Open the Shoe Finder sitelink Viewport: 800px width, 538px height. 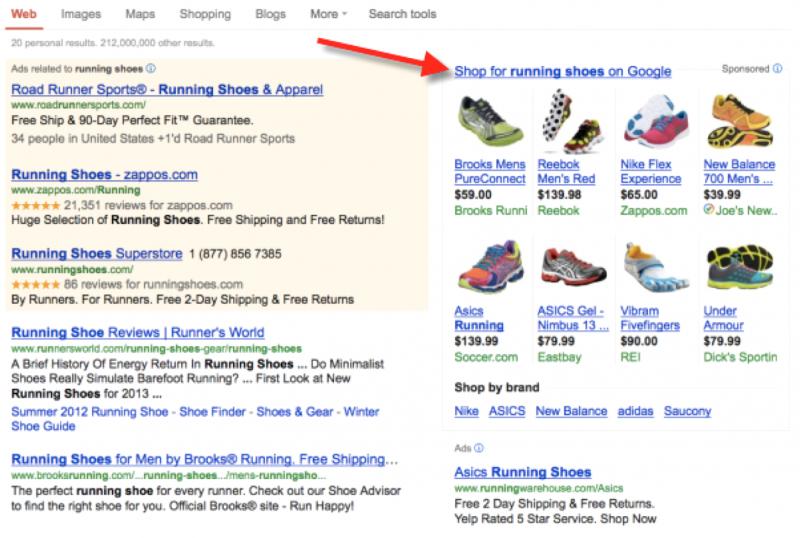[212, 412]
